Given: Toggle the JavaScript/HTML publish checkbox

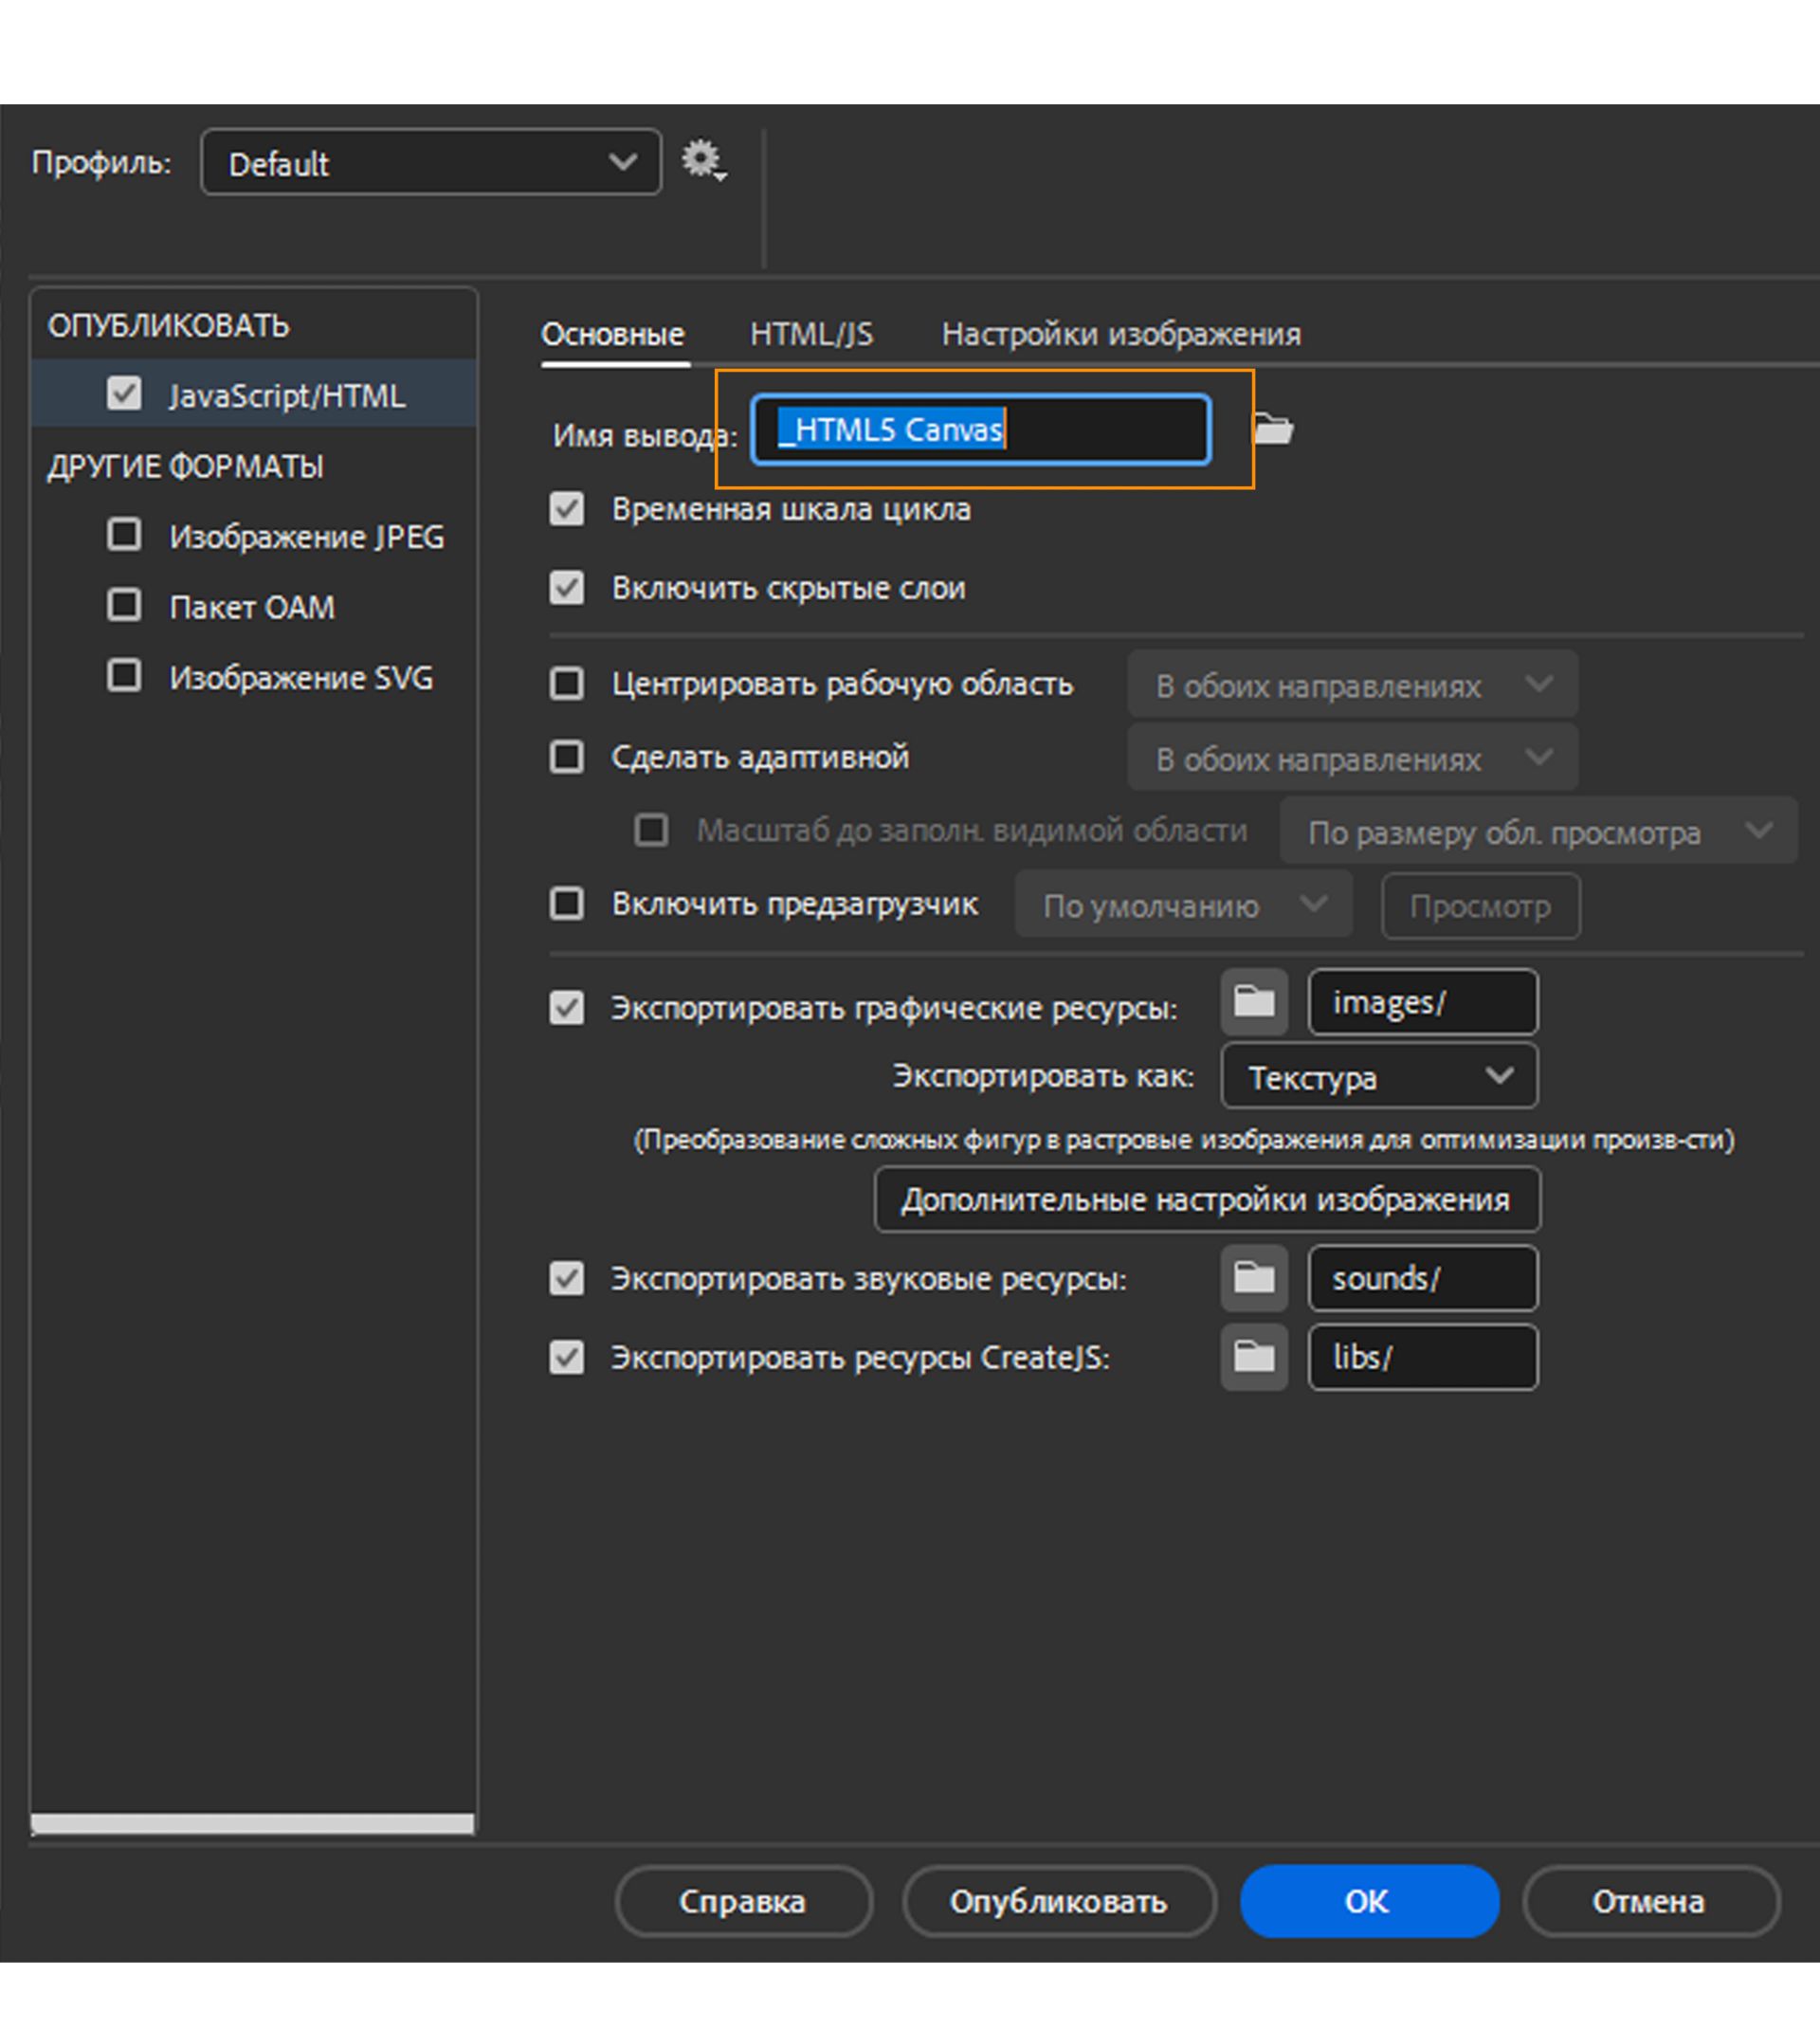Looking at the screenshot, I should (x=124, y=393).
